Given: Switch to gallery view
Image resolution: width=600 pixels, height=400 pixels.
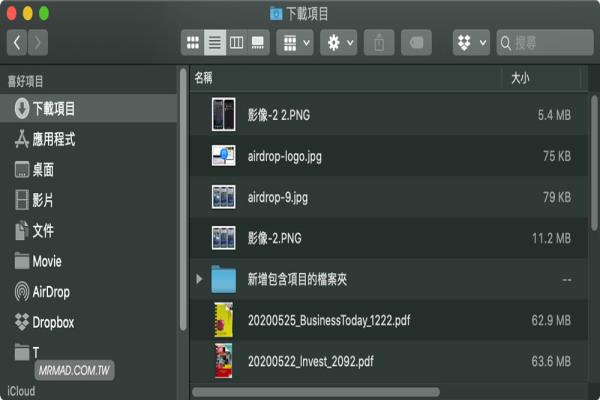Looking at the screenshot, I should coord(258,42).
